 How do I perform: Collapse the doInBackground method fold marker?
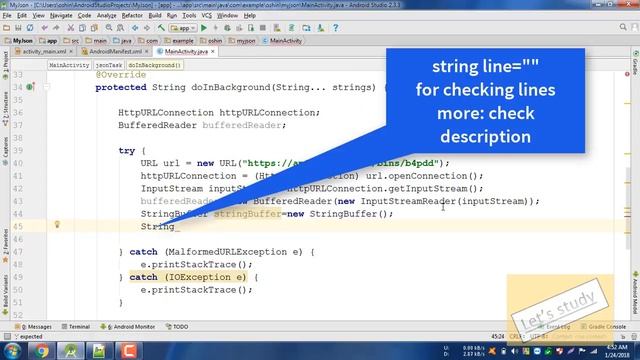46,87
